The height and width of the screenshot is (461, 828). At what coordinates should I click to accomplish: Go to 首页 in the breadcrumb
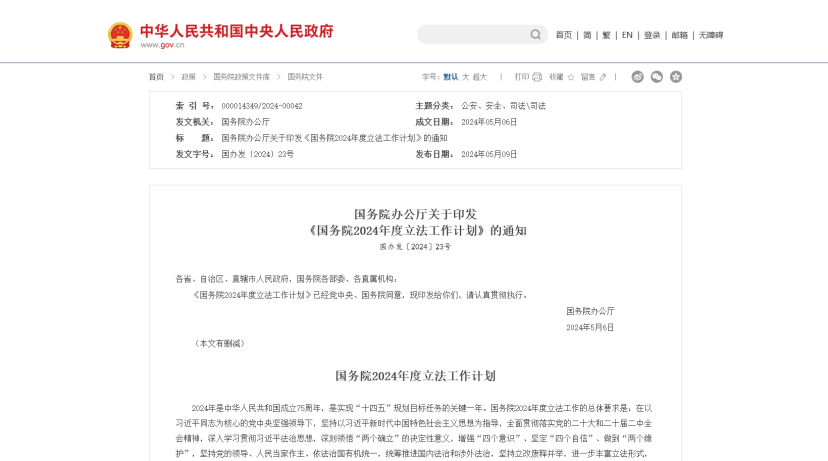coord(156,77)
